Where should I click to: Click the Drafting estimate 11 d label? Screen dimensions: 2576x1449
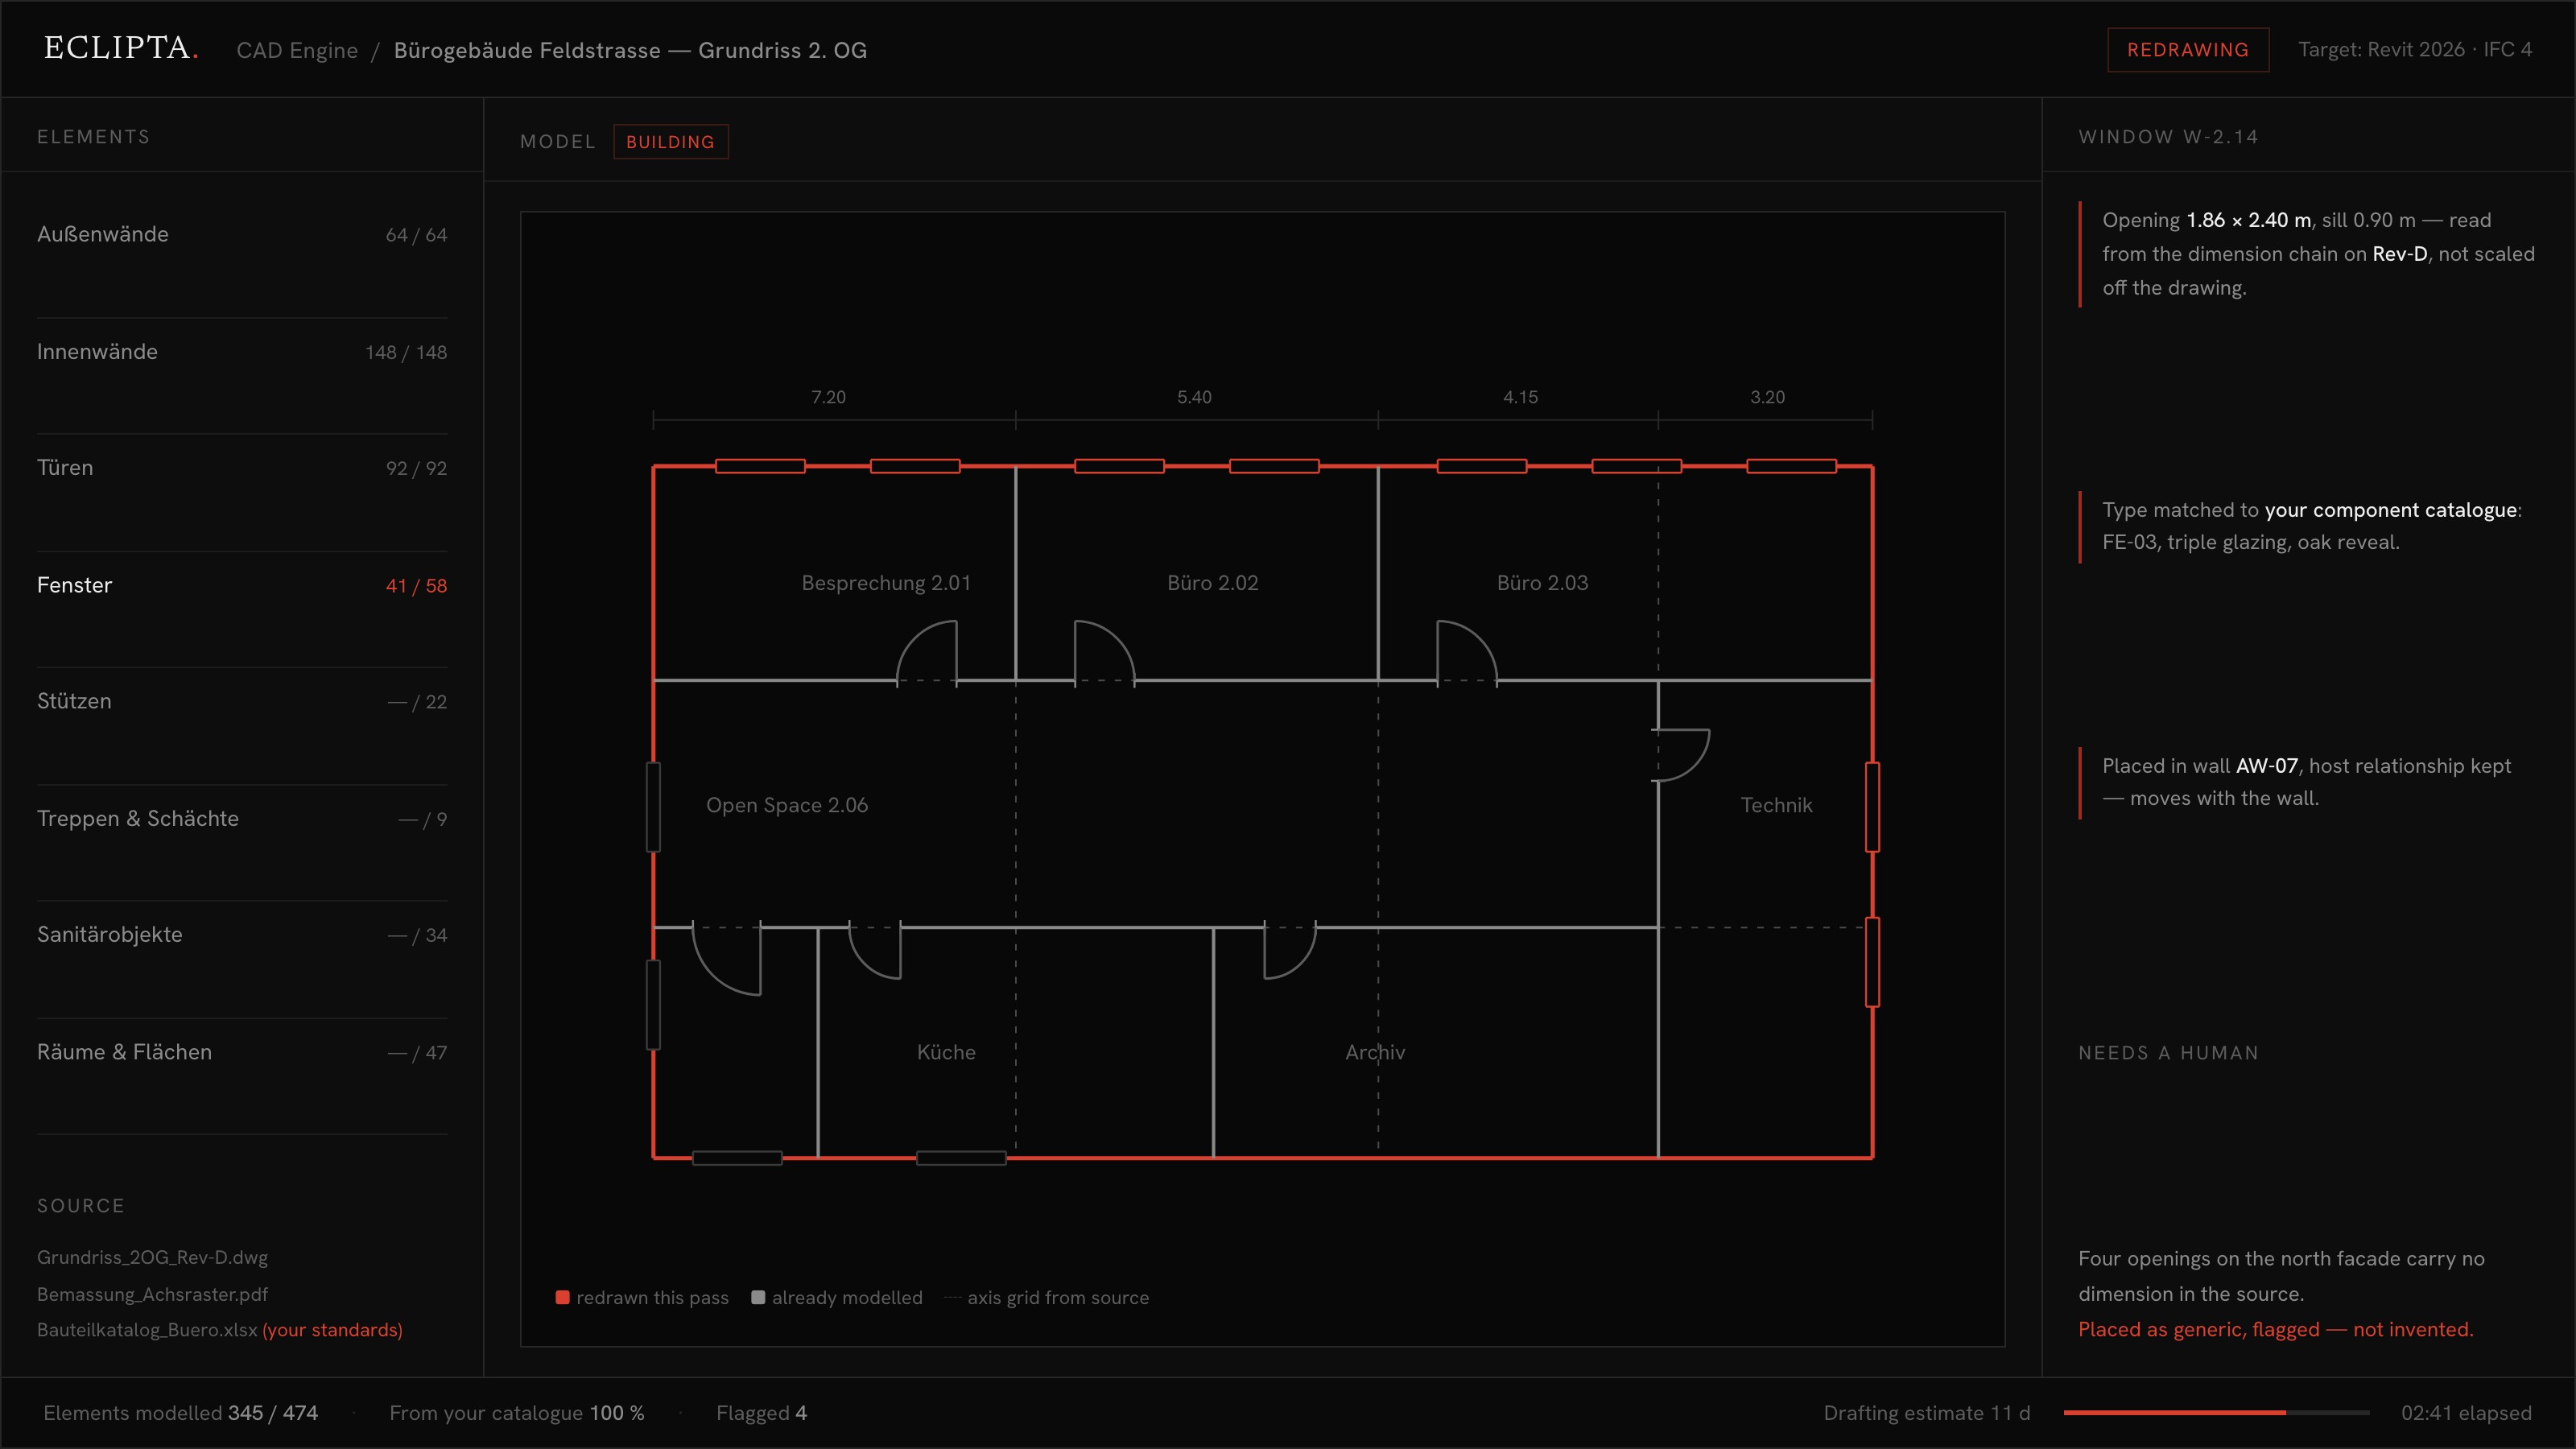[x=1927, y=1413]
